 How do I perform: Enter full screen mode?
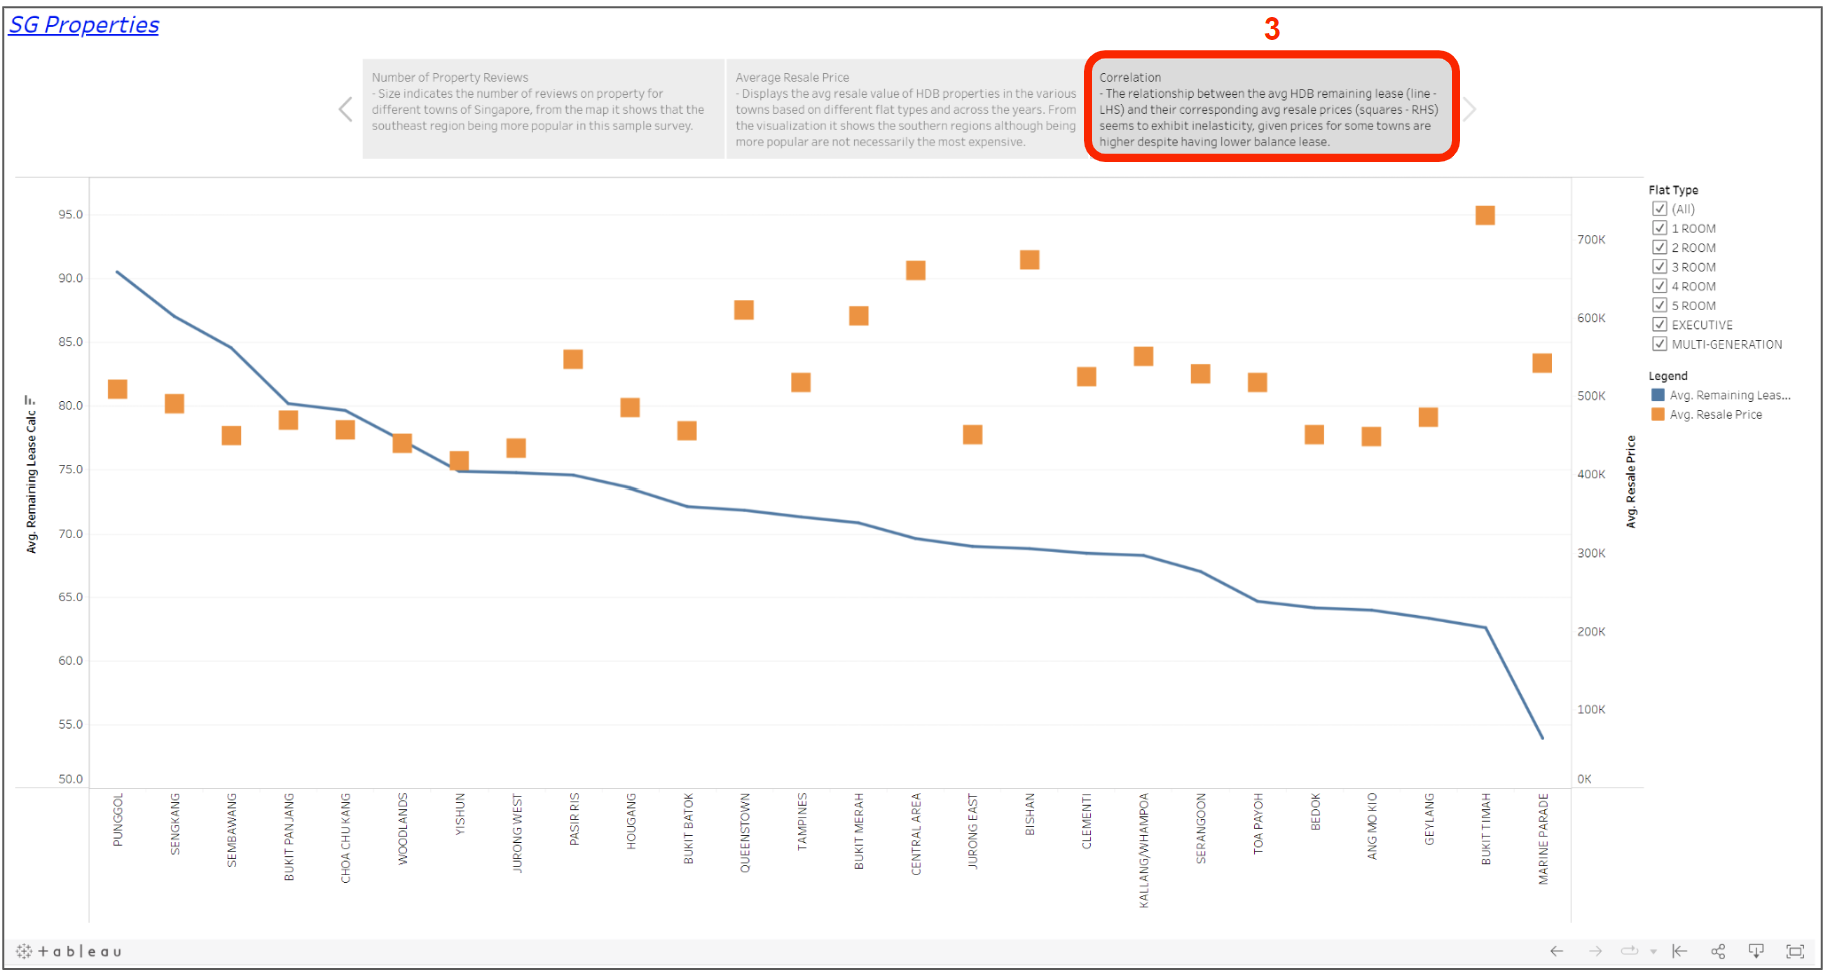pyautogui.click(x=1795, y=951)
